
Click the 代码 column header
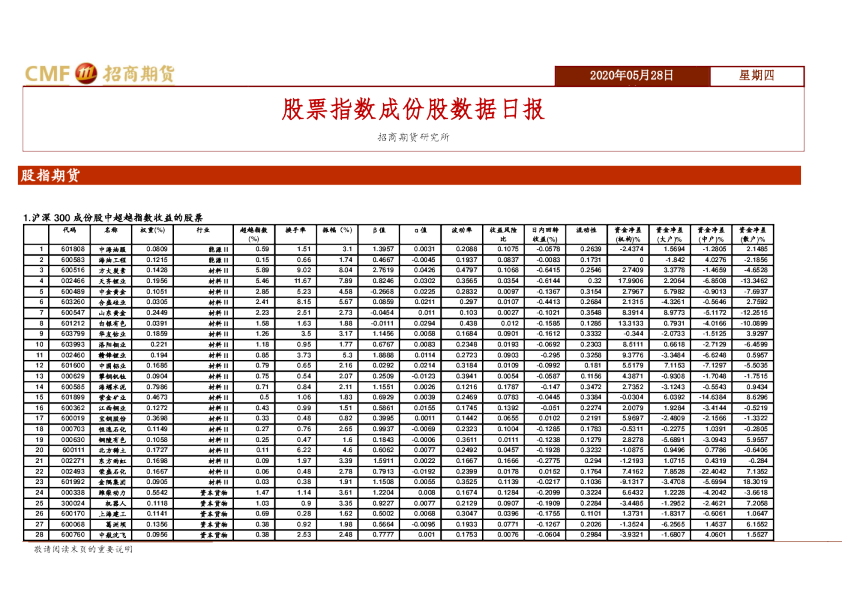[x=72, y=228]
